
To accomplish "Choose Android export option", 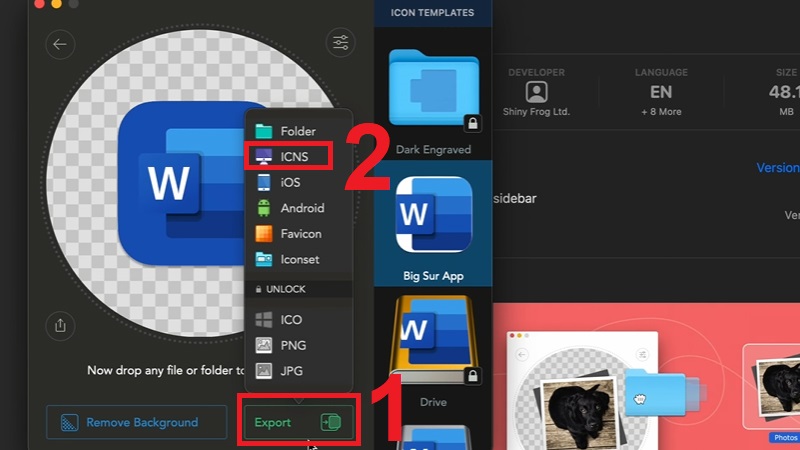I will pos(298,208).
